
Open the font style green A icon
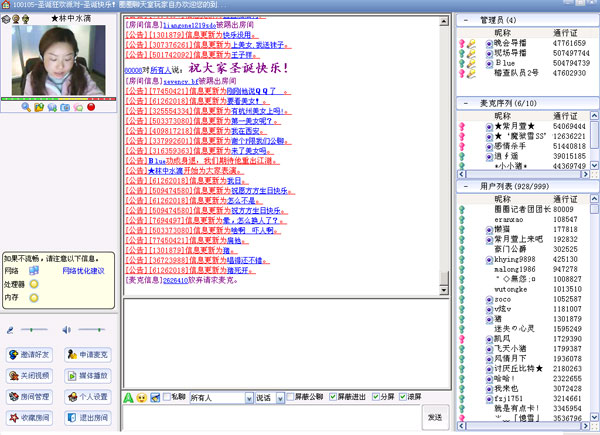coord(129,397)
